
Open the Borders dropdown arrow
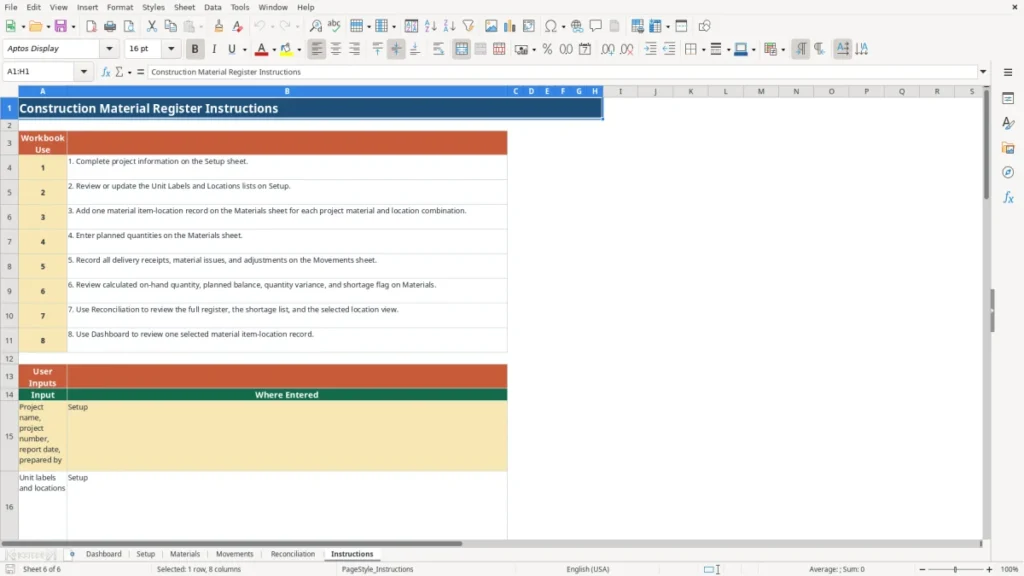703,50
